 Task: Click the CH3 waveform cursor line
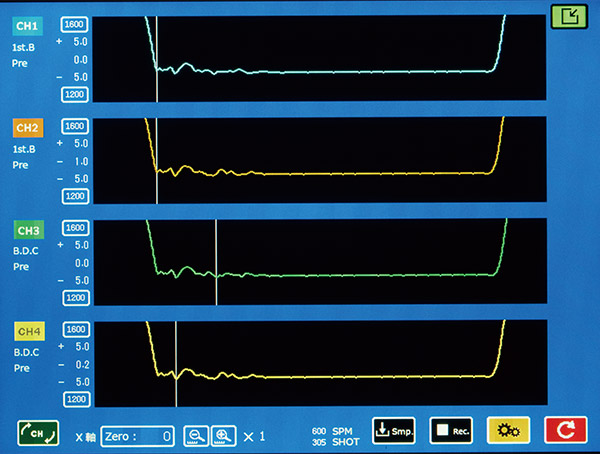point(216,262)
